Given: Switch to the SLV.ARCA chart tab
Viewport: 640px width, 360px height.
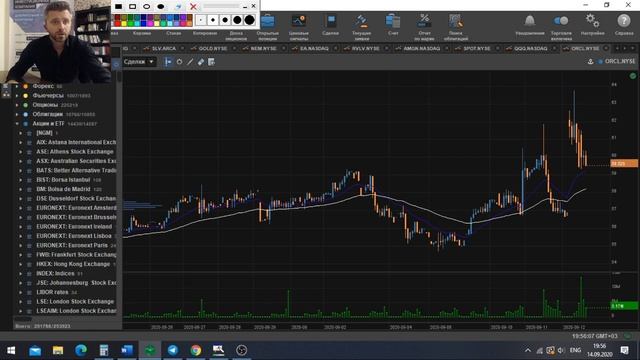Looking at the screenshot, I should (163, 49).
